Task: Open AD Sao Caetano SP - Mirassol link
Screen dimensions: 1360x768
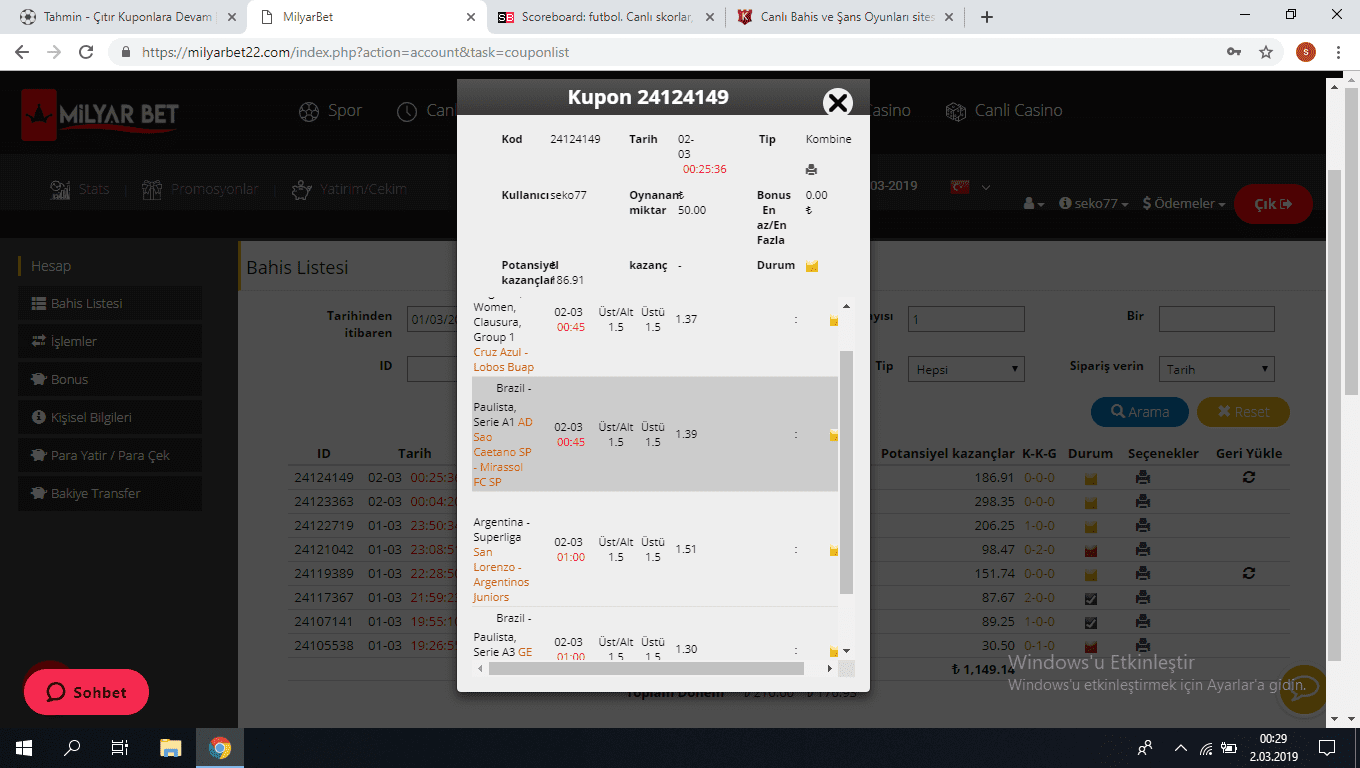Action: click(x=503, y=452)
